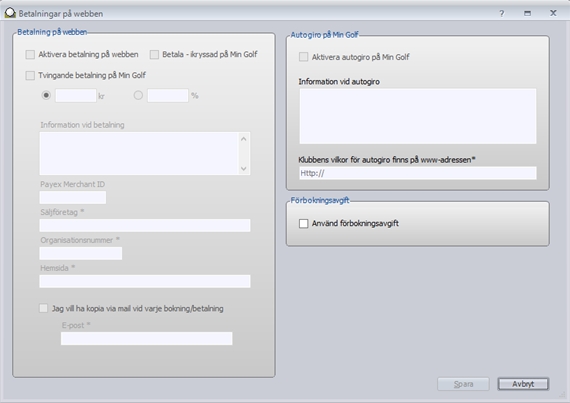Check Använd förbokningsavgift option

(304, 223)
